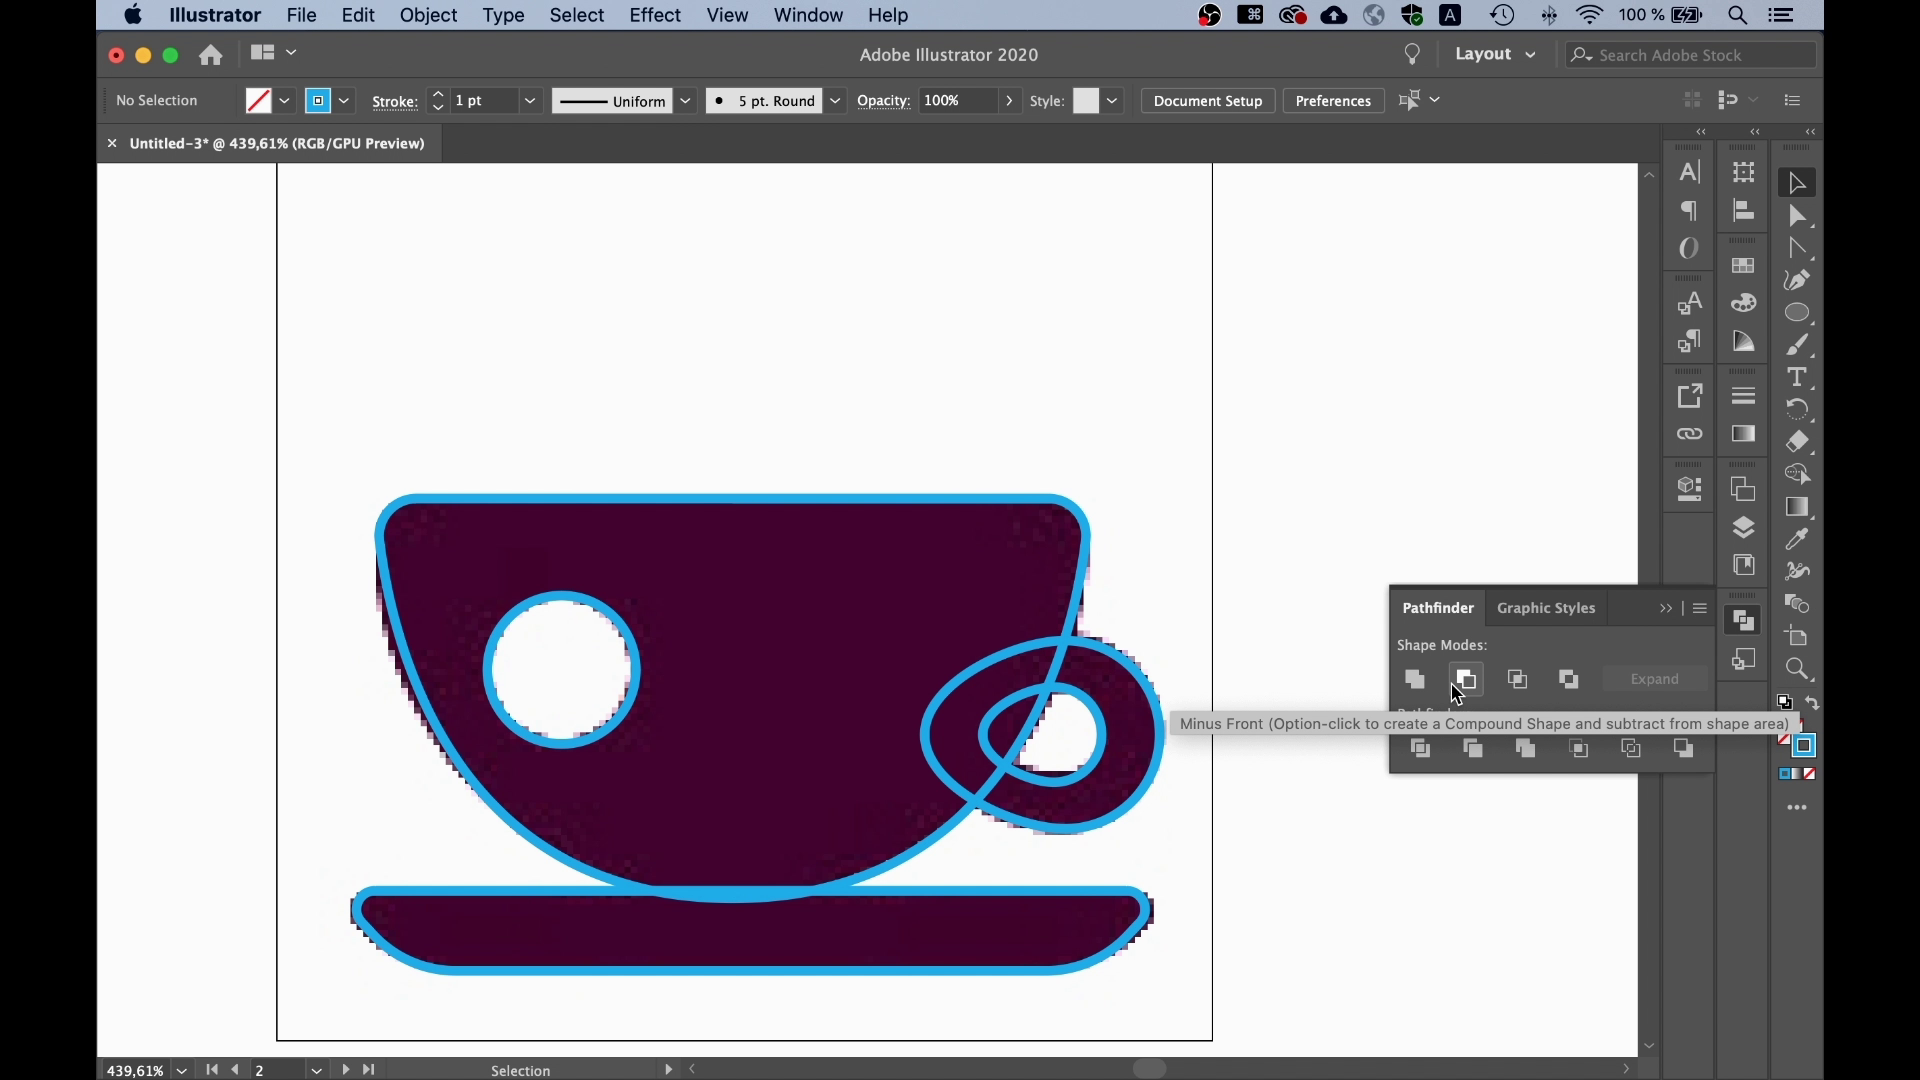Open the brush definition 5 pt. Round dropdown
Screen dimensions: 1920x1080
tap(835, 101)
